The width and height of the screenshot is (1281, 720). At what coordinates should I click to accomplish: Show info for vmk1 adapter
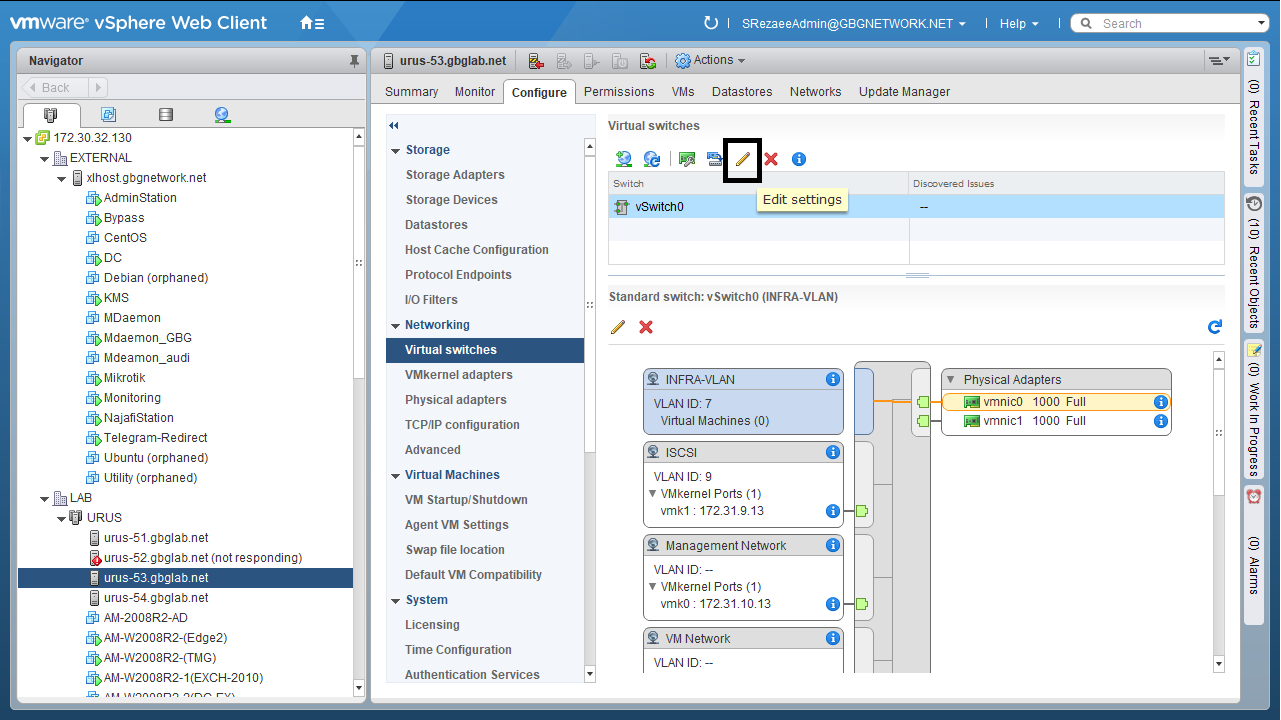pyautogui.click(x=832, y=511)
